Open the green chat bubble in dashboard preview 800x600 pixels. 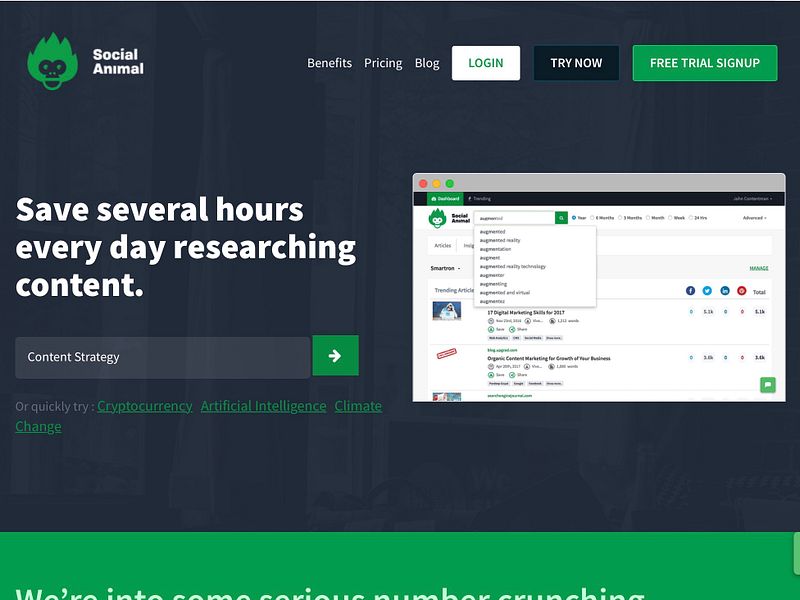click(768, 384)
